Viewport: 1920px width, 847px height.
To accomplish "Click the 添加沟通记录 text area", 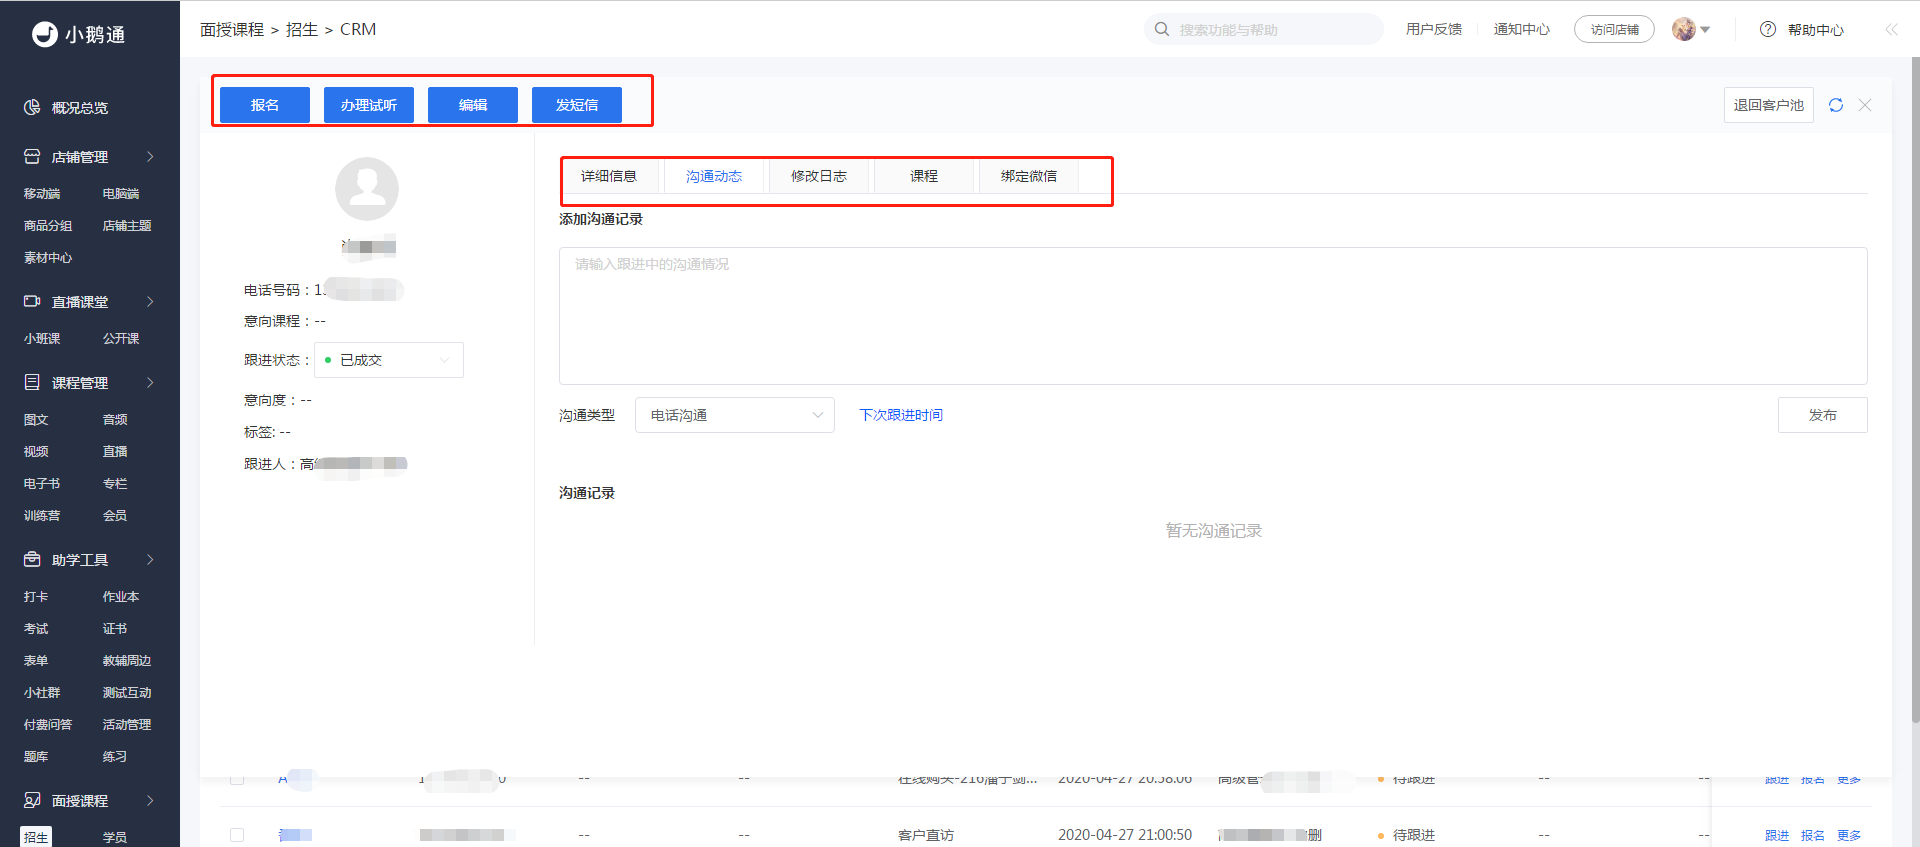I will click(1213, 316).
